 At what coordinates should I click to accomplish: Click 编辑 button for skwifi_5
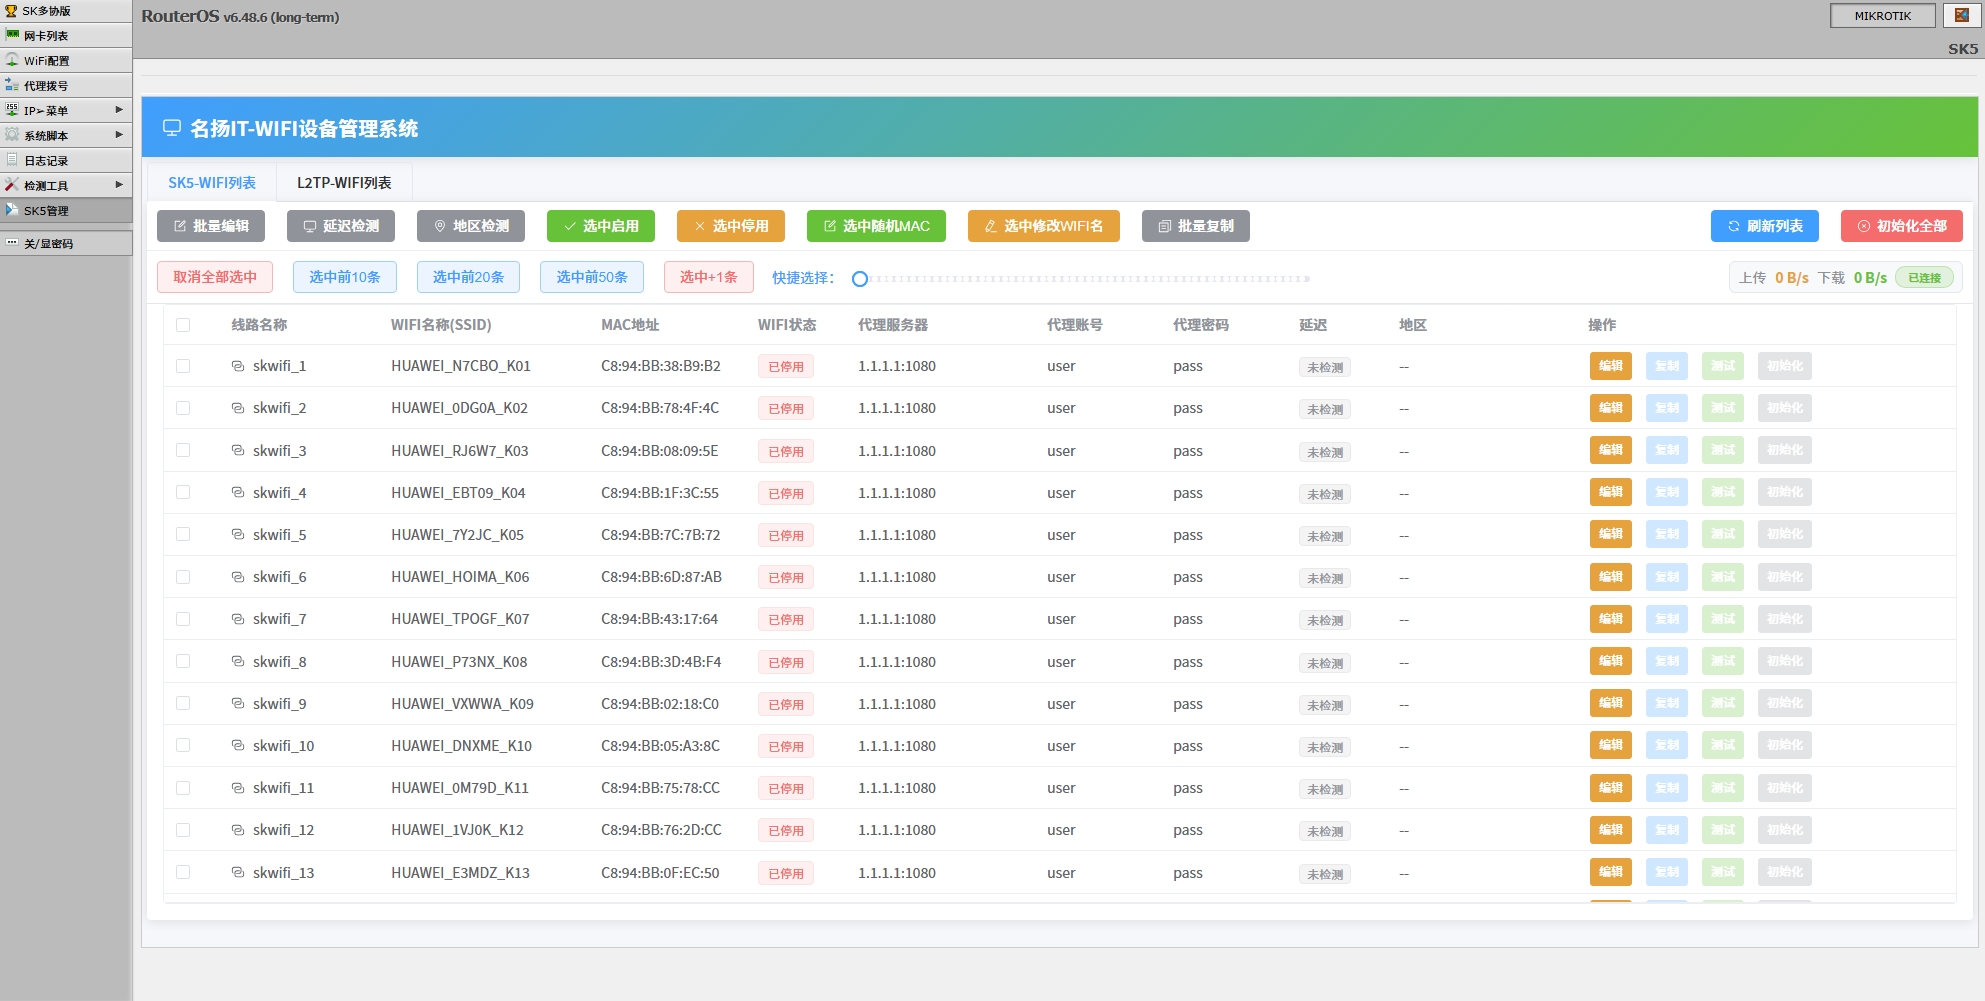(x=1610, y=535)
